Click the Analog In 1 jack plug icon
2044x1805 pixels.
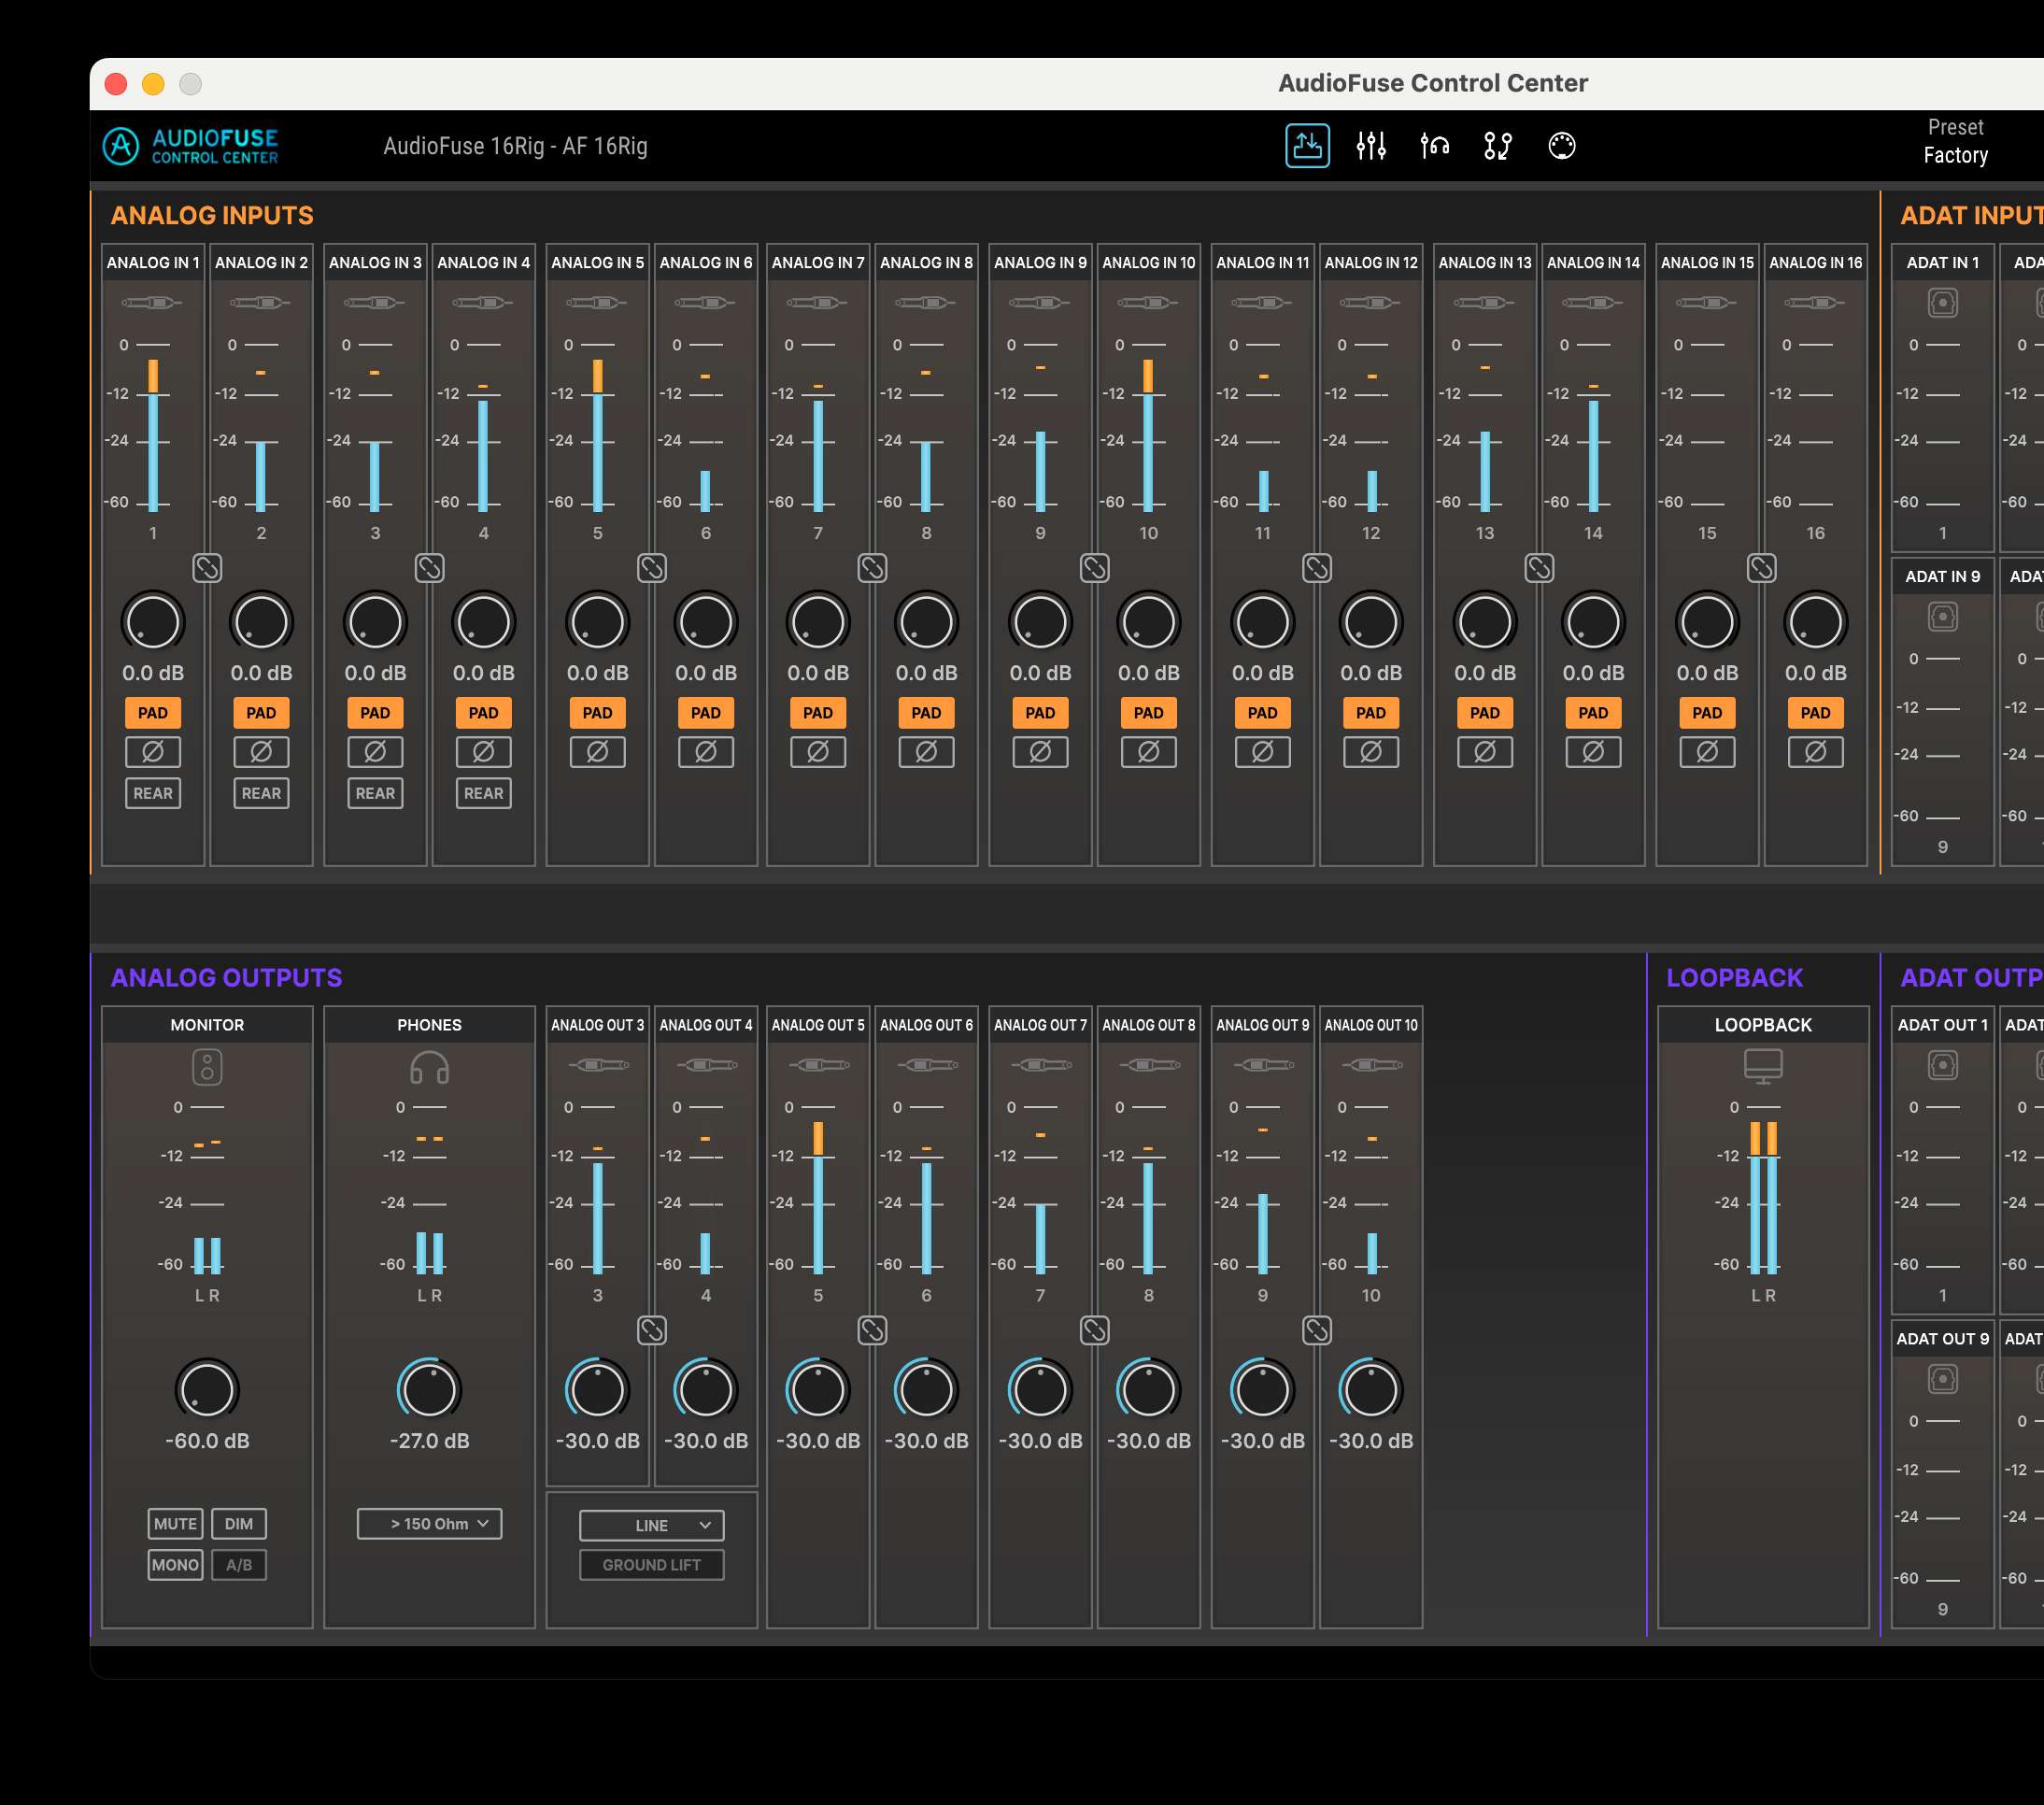tap(152, 303)
